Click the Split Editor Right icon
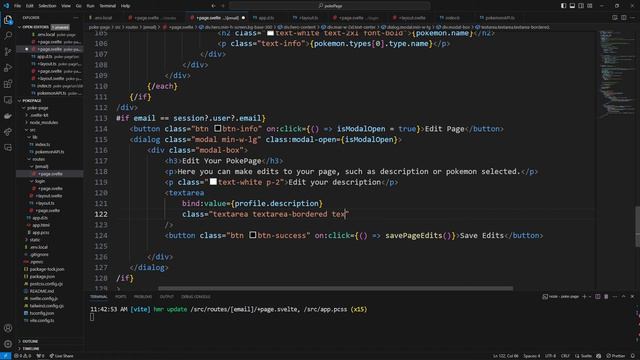The image size is (640, 360). (x=624, y=18)
